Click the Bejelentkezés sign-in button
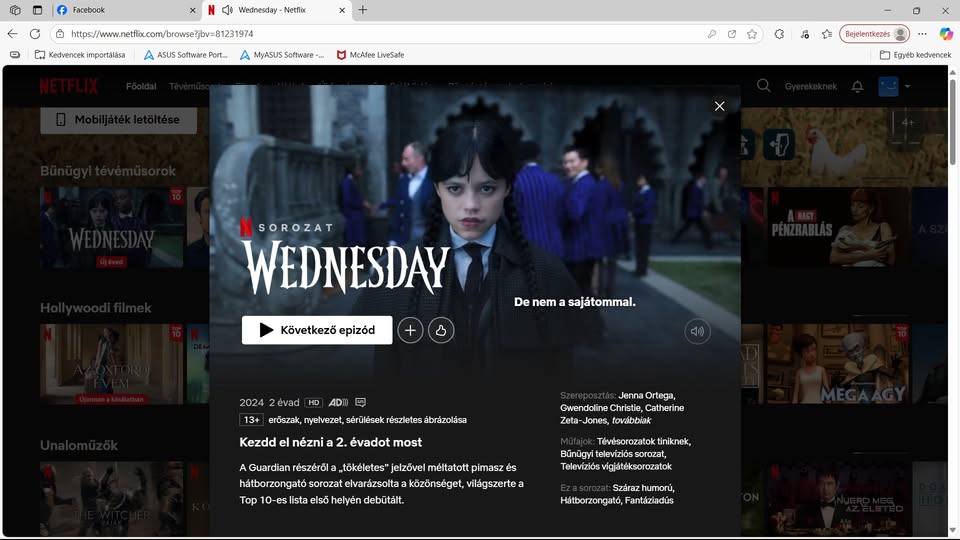The image size is (960, 540). click(874, 34)
